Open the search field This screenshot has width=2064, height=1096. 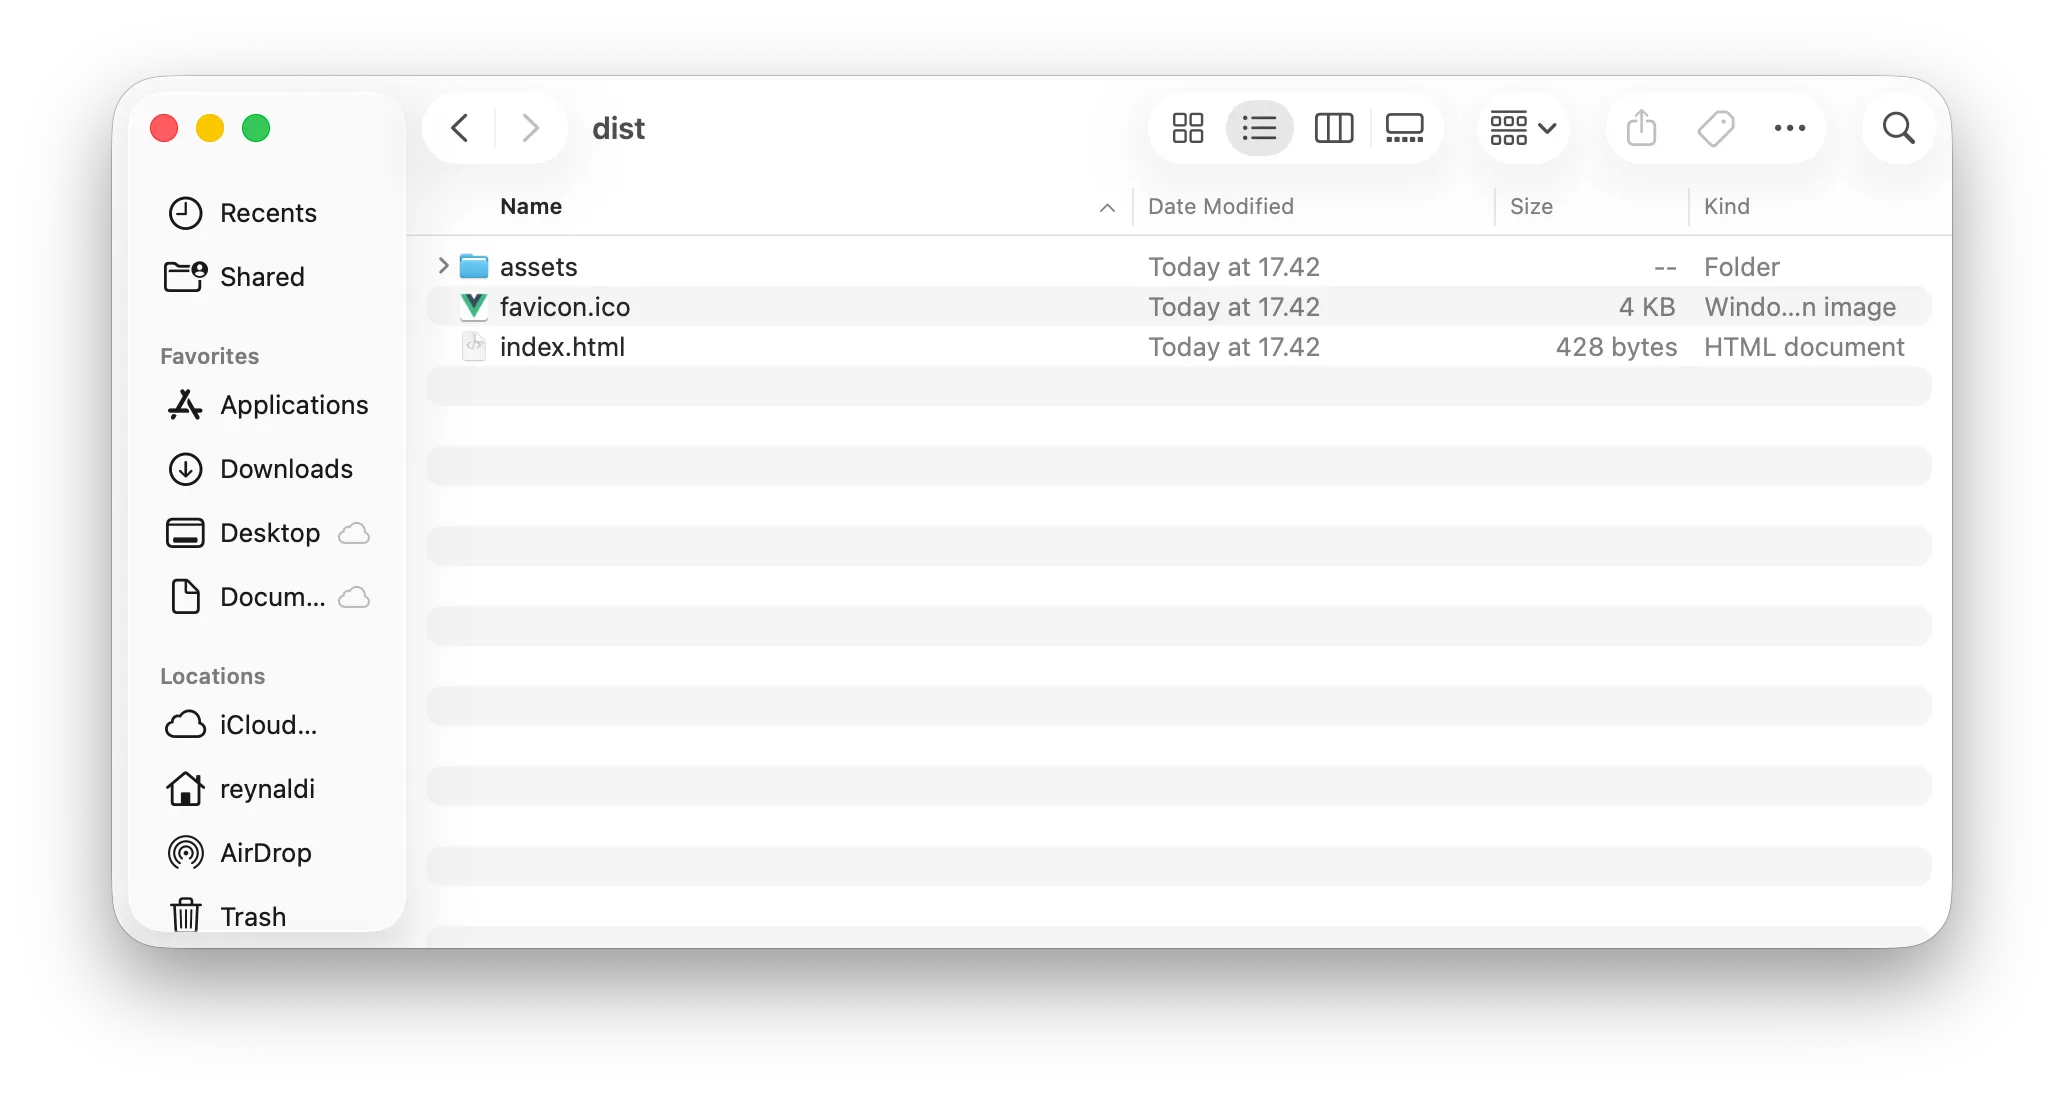click(1898, 128)
